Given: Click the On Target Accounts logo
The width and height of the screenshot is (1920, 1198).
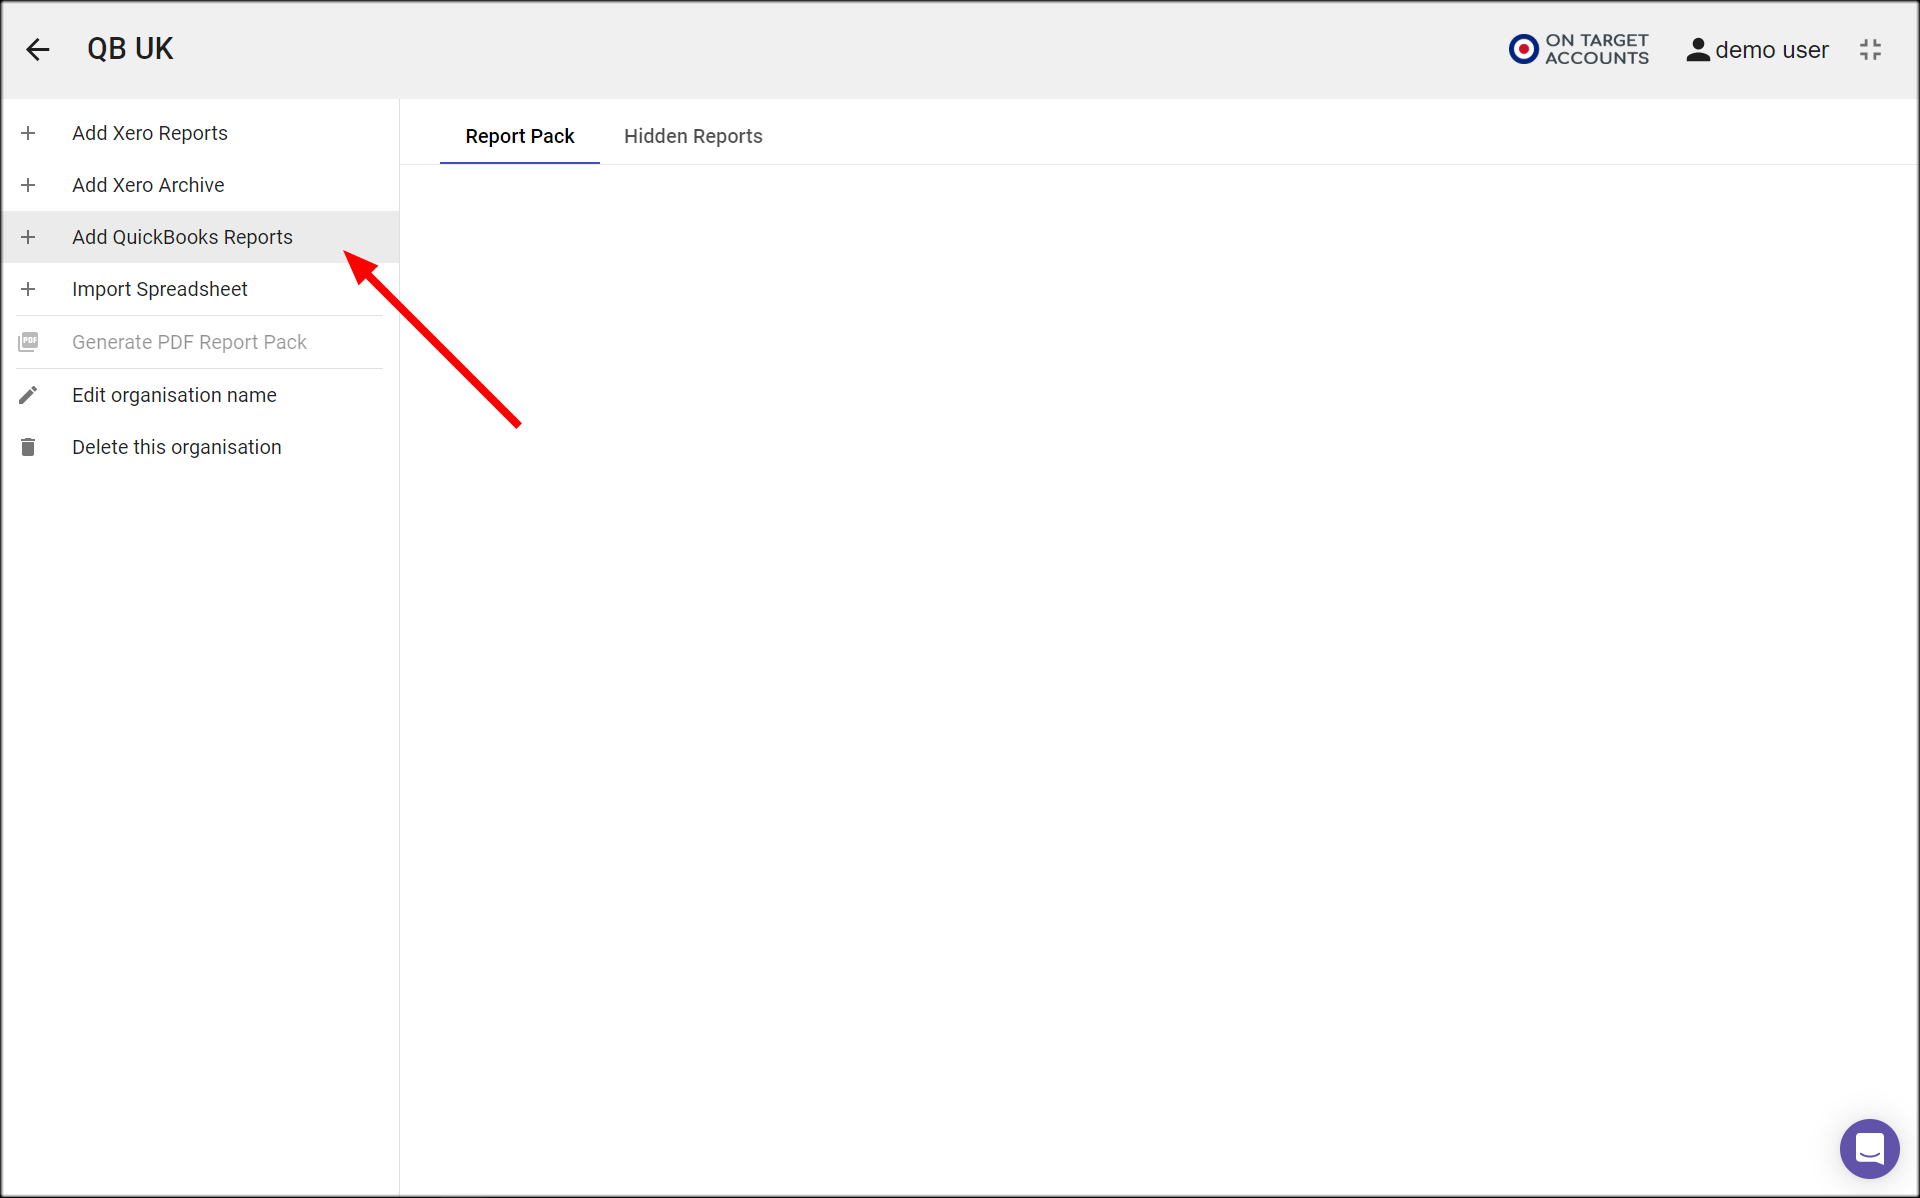Looking at the screenshot, I should 1578,49.
